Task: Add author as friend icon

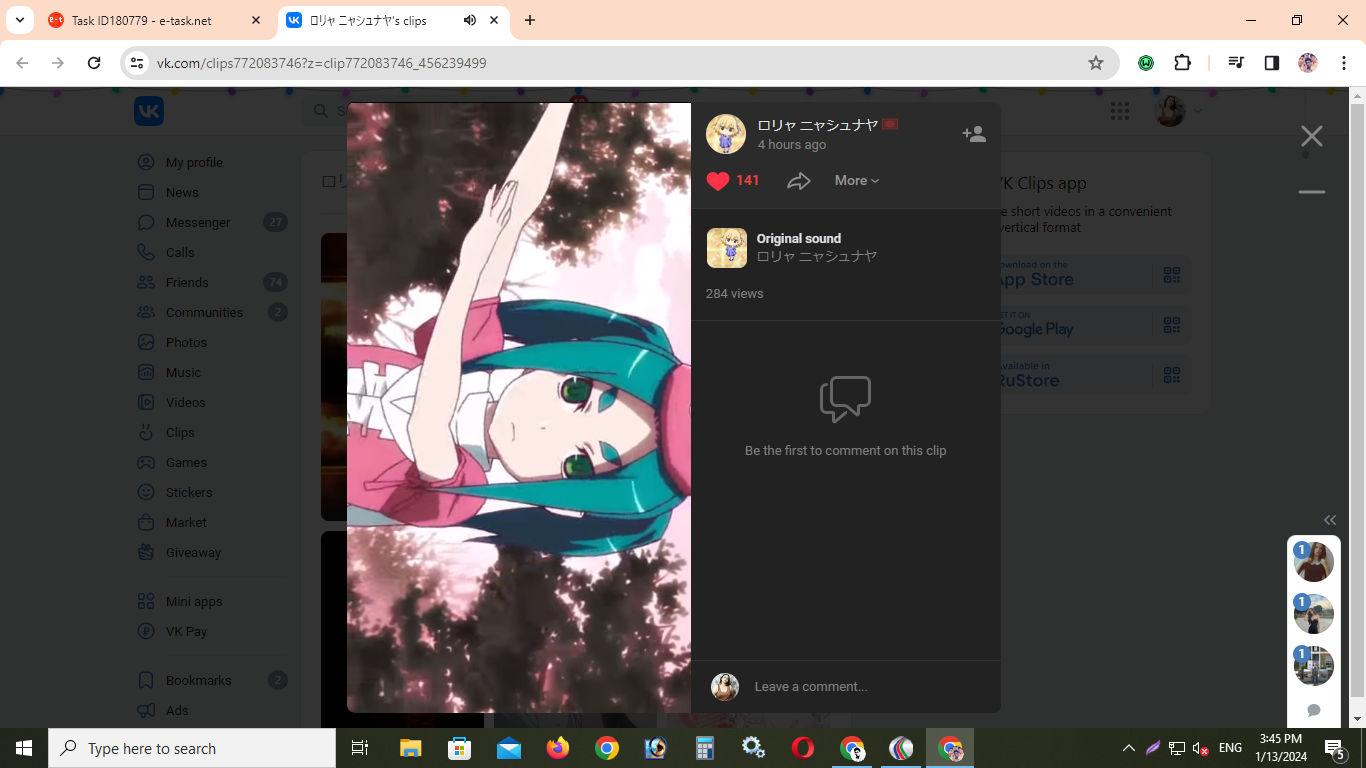Action: tap(974, 134)
